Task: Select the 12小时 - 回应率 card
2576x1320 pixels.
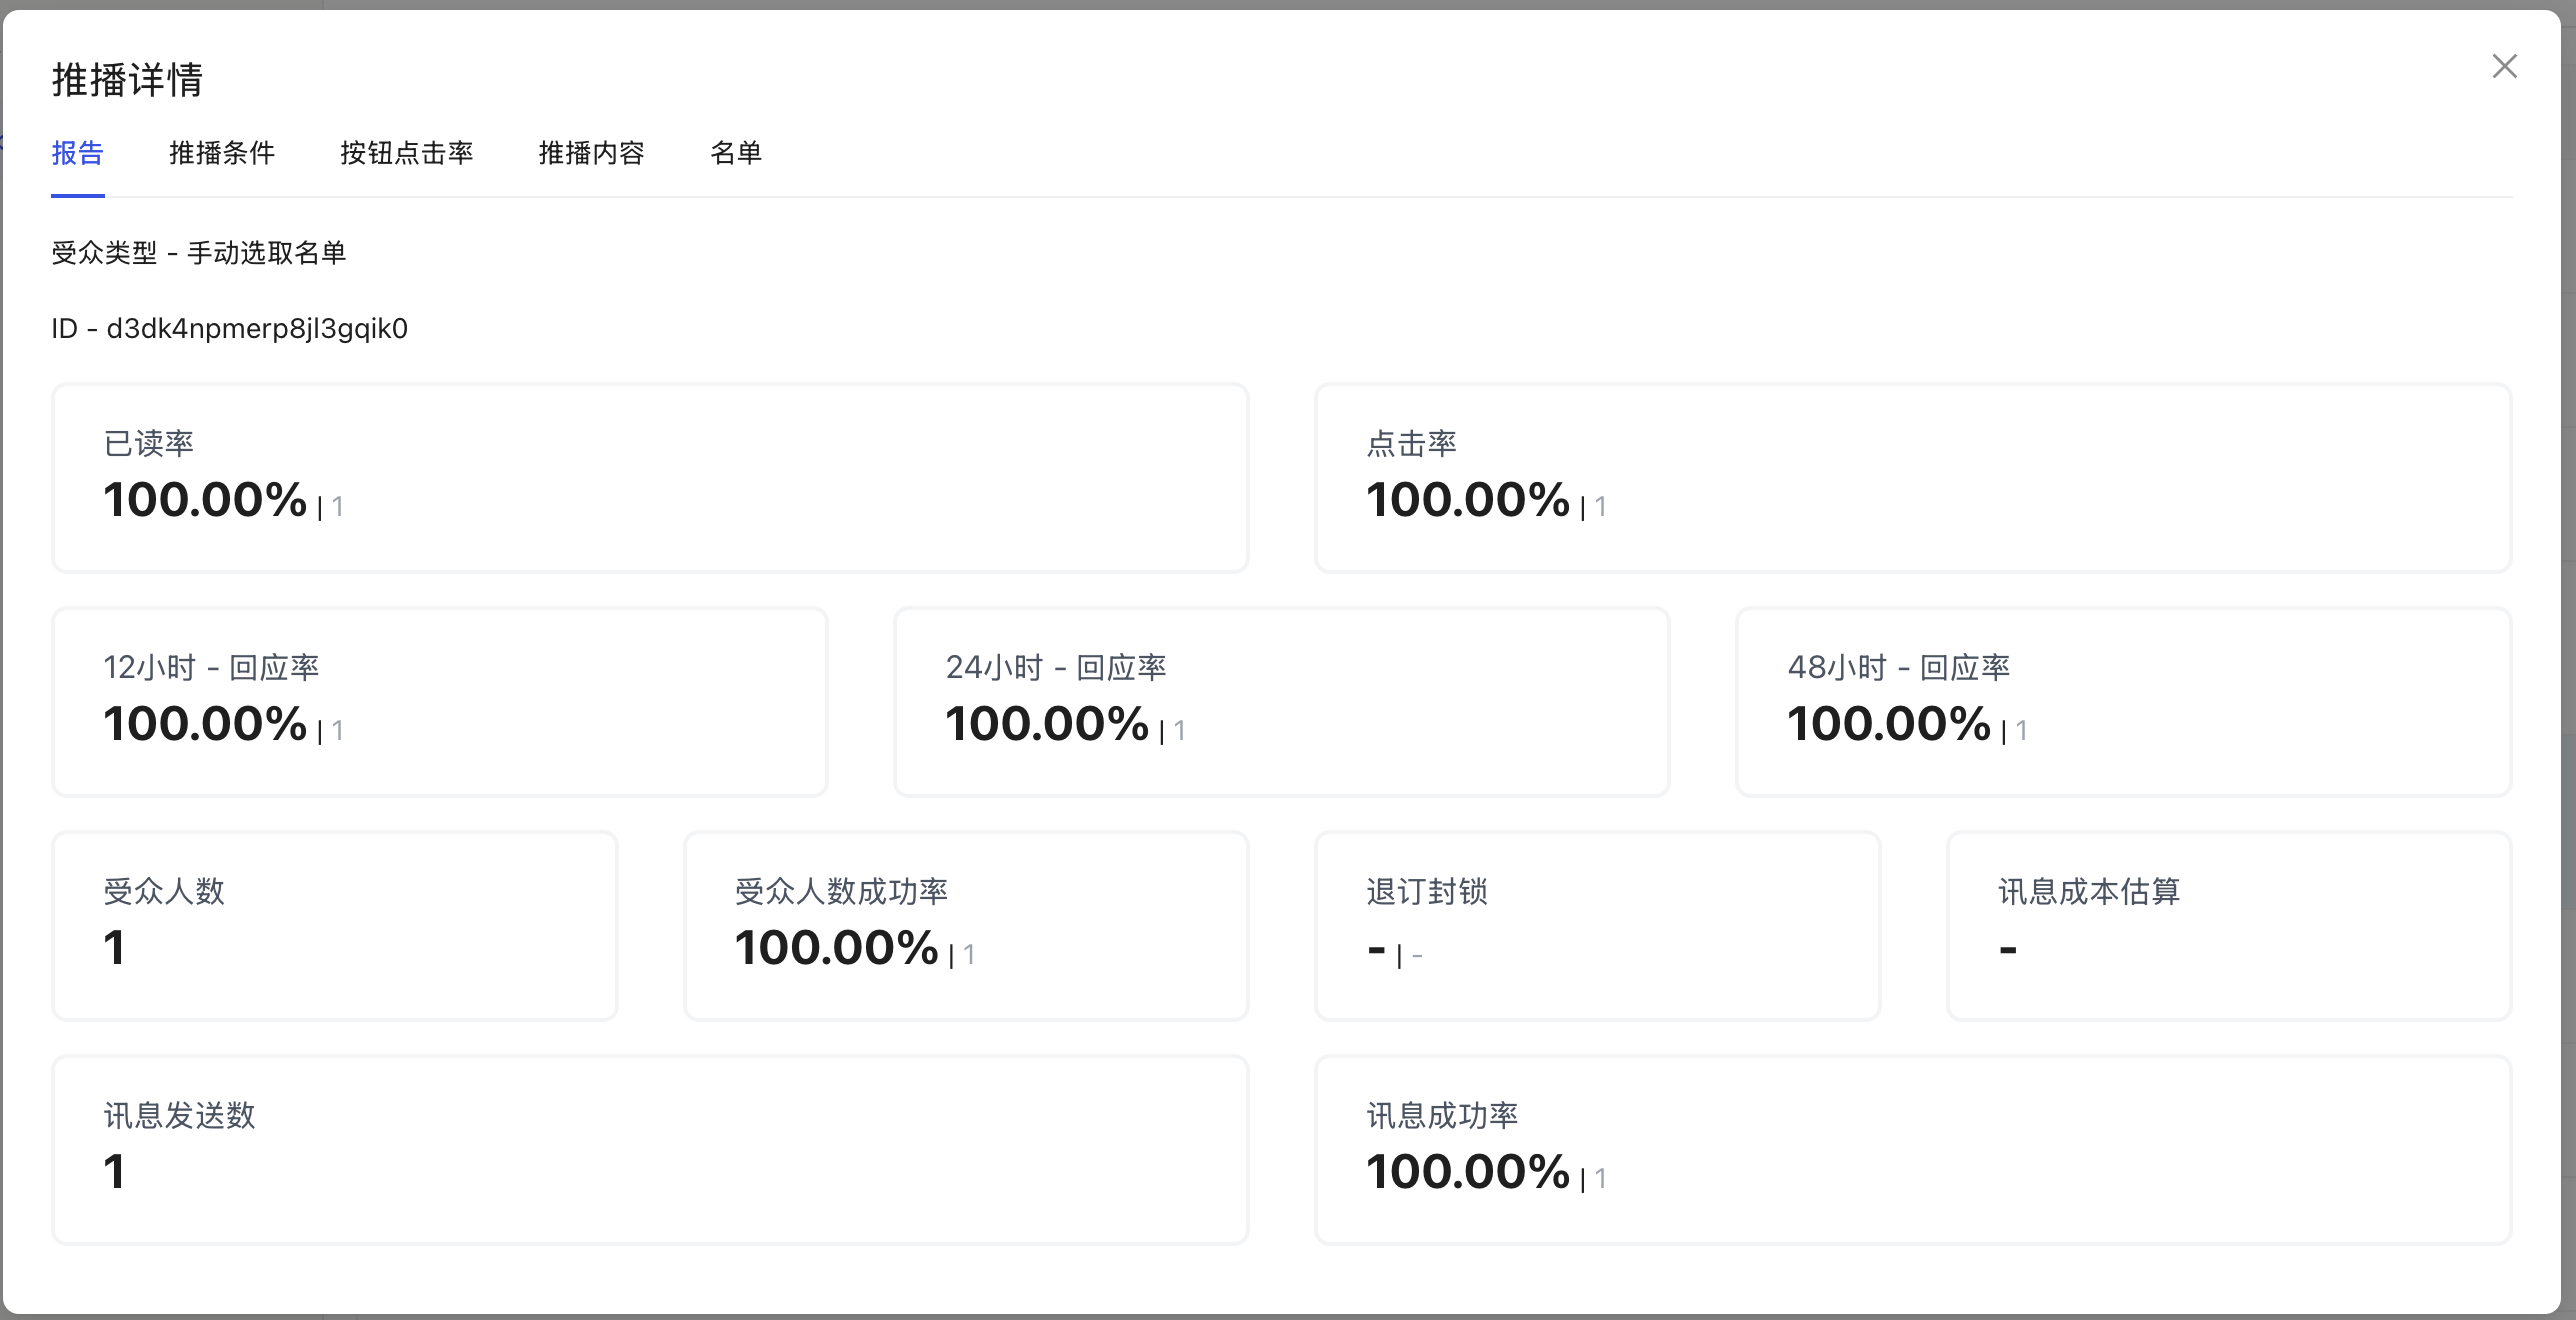Action: coord(440,702)
